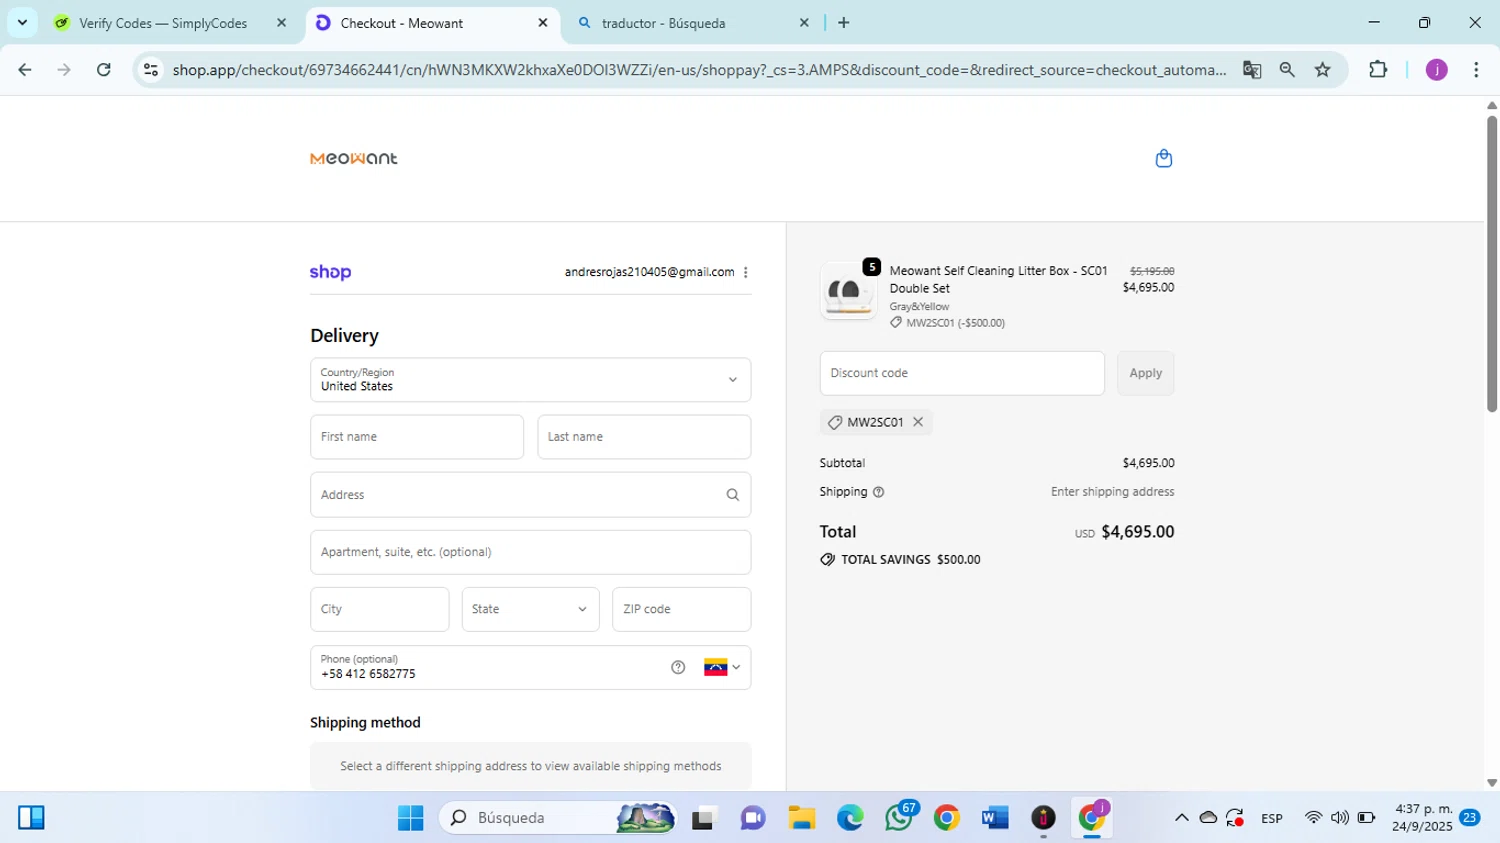1500x843 pixels.
Task: Open browser extensions menu
Action: [1378, 70]
